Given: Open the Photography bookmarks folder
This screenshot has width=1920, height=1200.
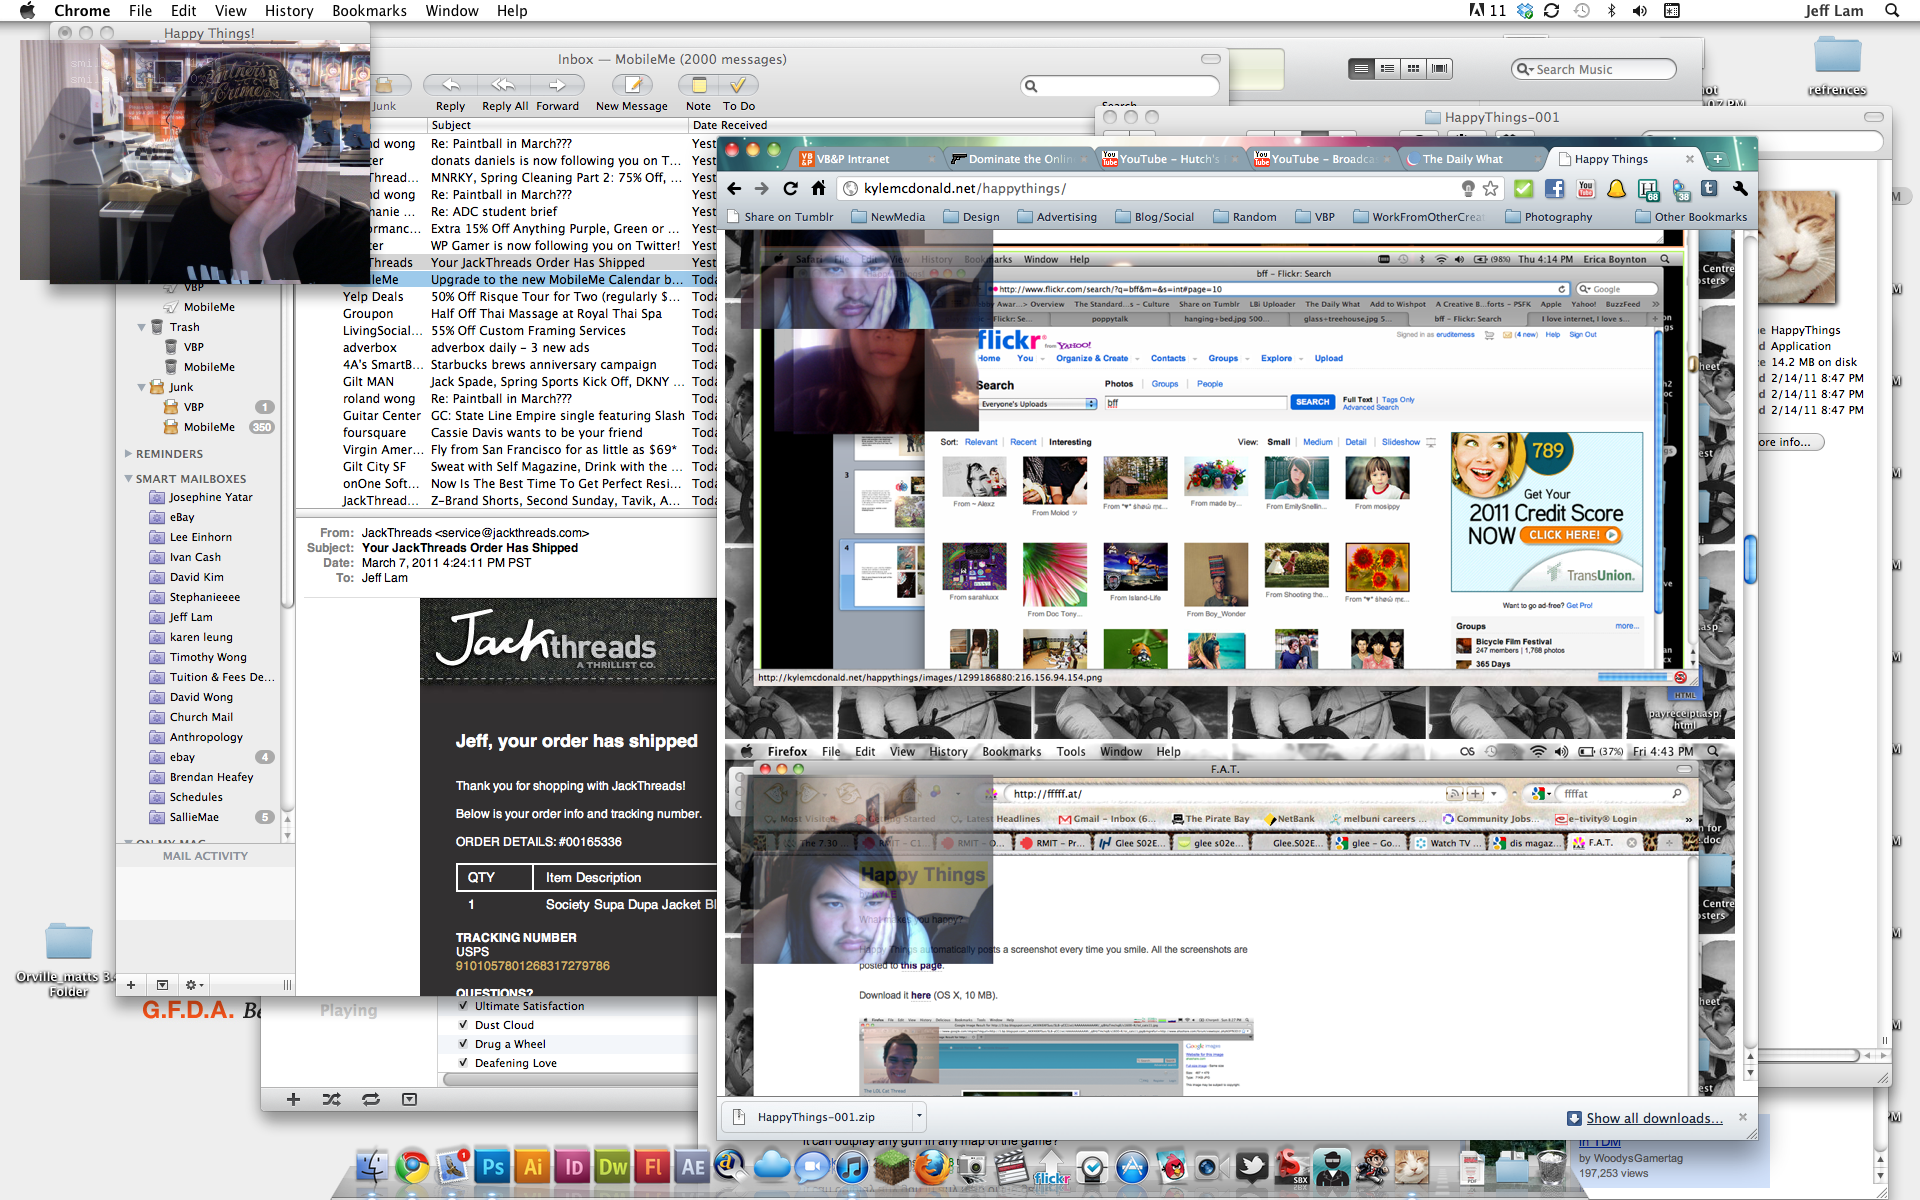Looking at the screenshot, I should click(x=1549, y=217).
